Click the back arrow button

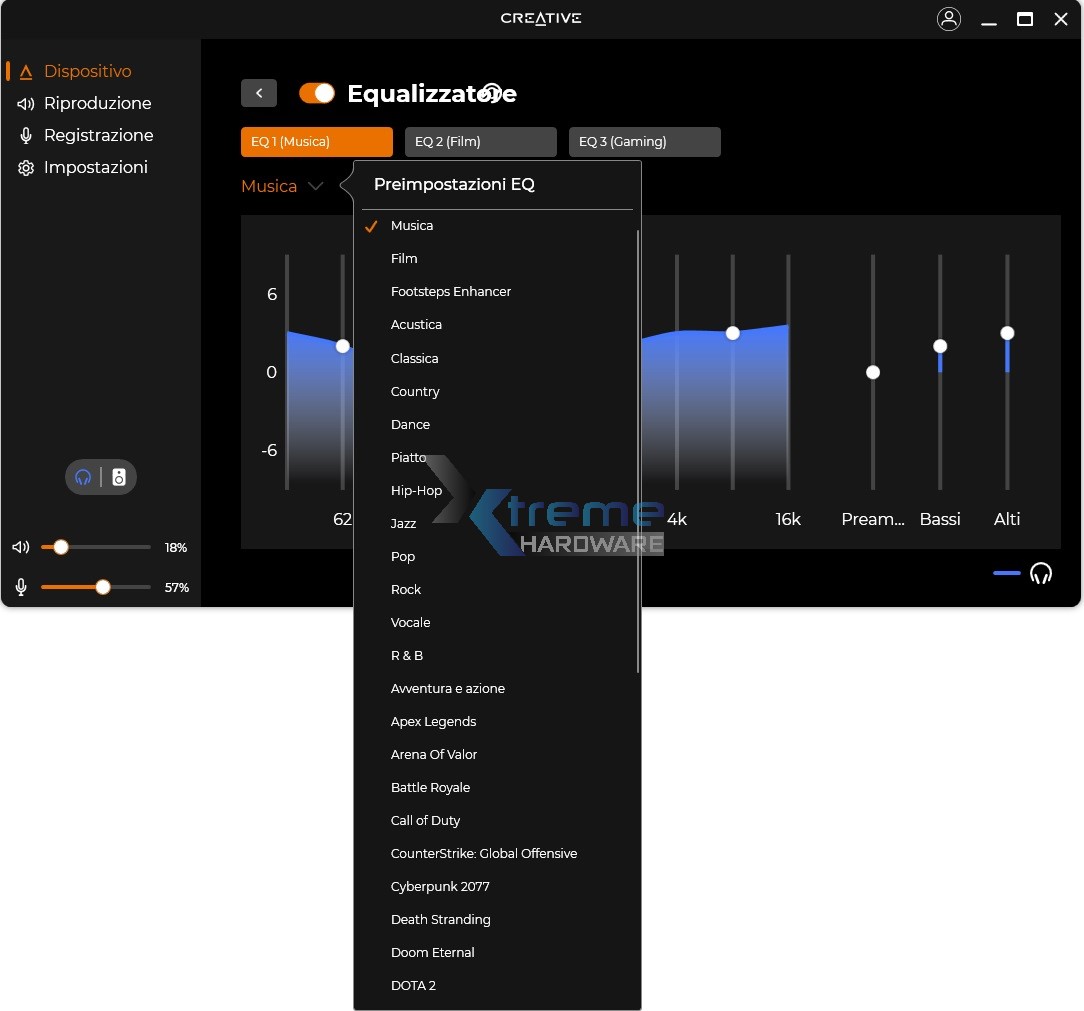[x=258, y=92]
